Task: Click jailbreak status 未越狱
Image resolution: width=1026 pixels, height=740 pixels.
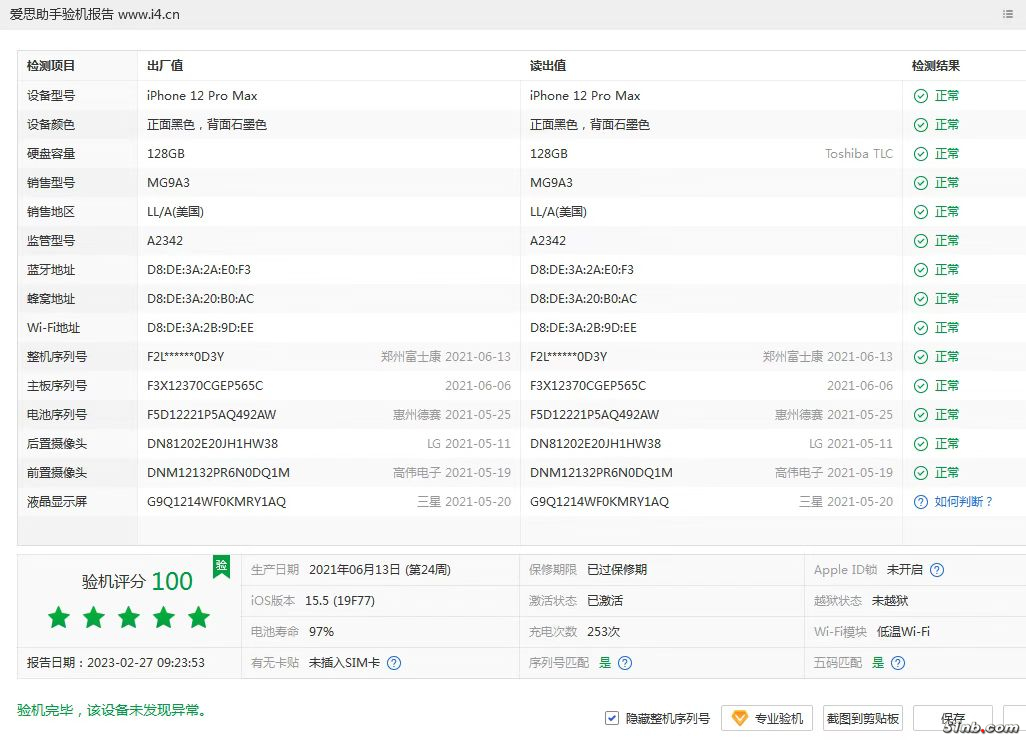Action: [890, 601]
